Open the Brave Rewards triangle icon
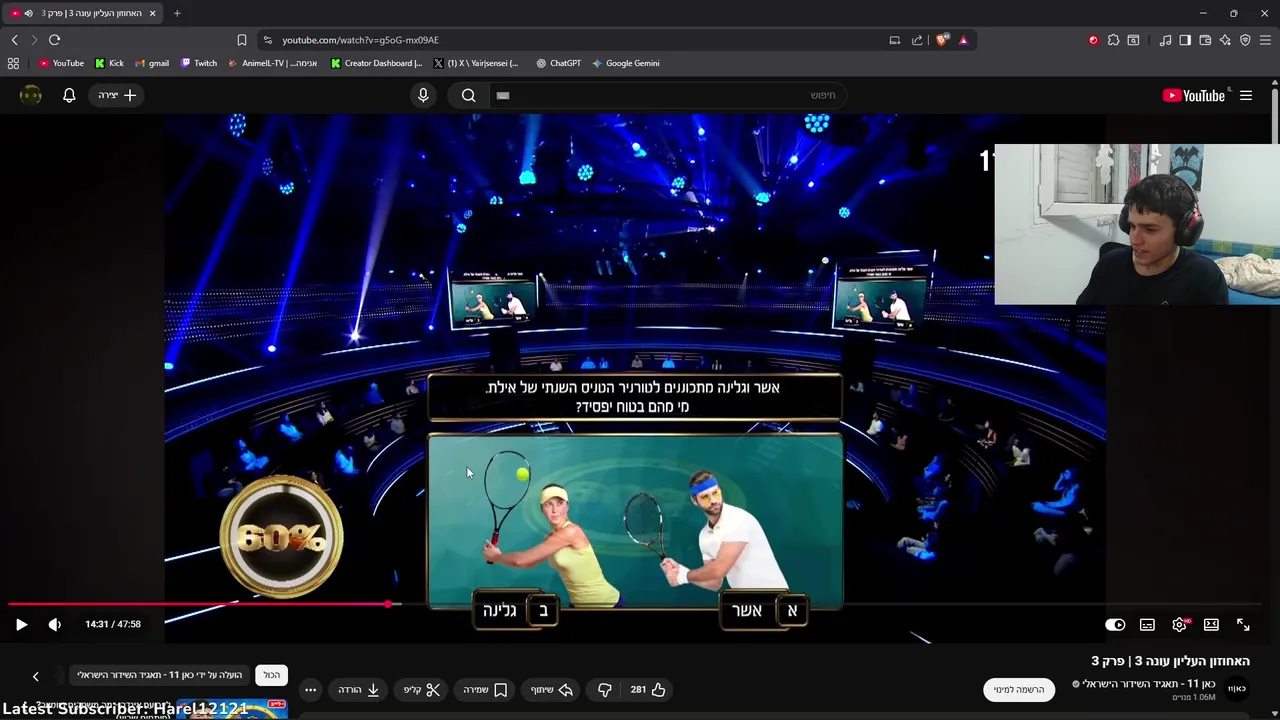1280x720 pixels. pos(963,40)
